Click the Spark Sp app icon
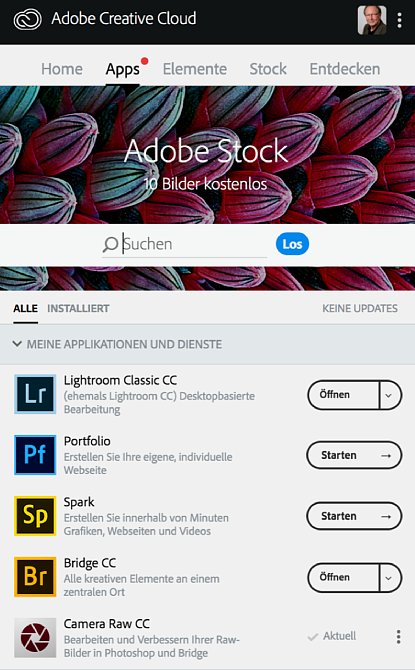This screenshot has height=670, width=415. coord(35,516)
